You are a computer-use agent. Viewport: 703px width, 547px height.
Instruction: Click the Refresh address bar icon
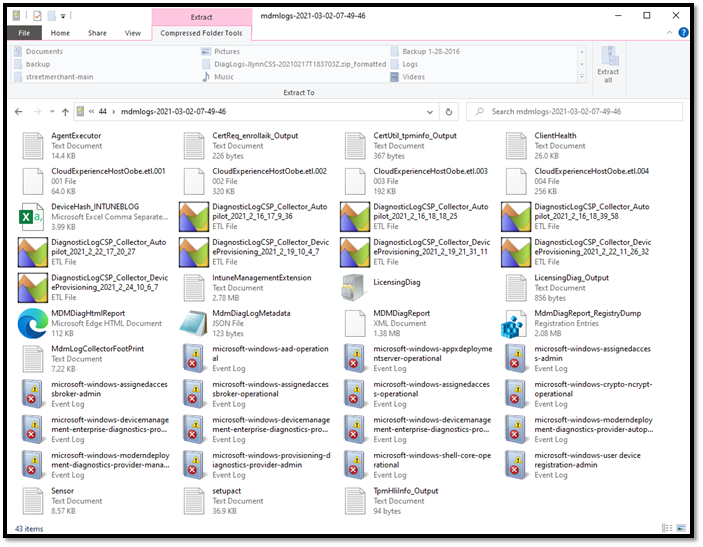[x=448, y=112]
